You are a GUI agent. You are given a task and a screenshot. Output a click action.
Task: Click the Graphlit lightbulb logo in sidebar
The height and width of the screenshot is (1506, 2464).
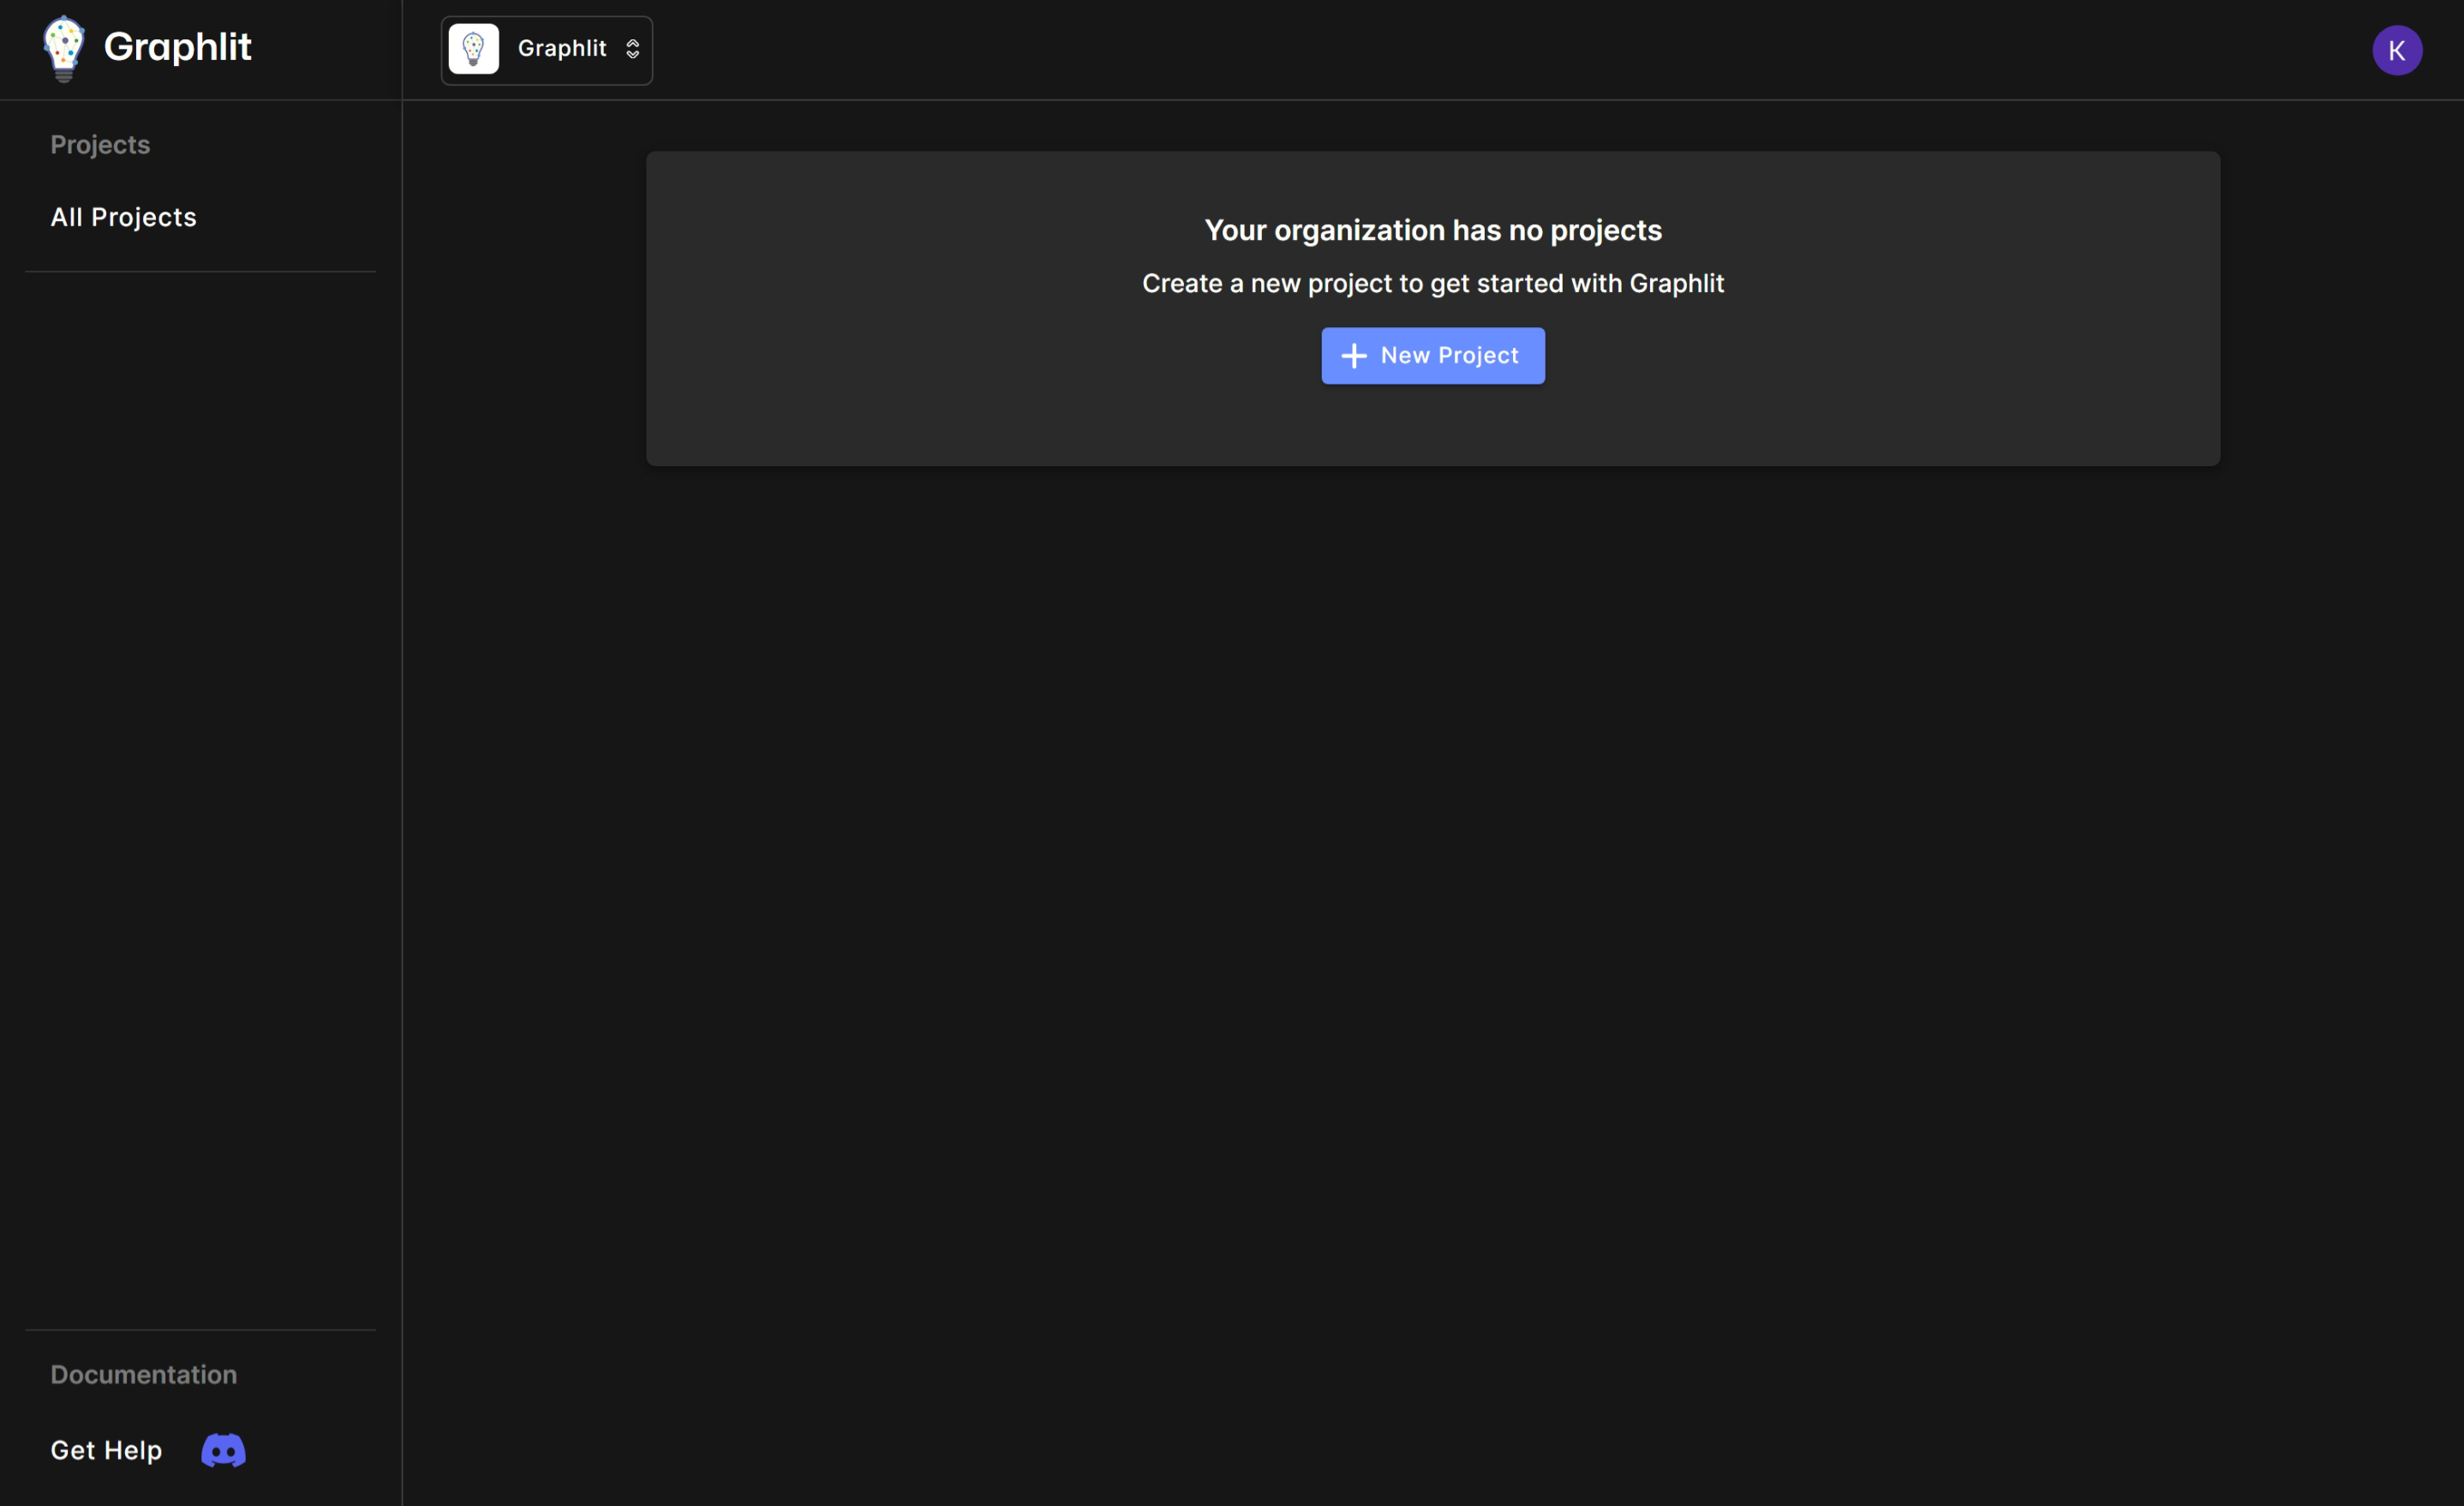pyautogui.click(x=63, y=48)
